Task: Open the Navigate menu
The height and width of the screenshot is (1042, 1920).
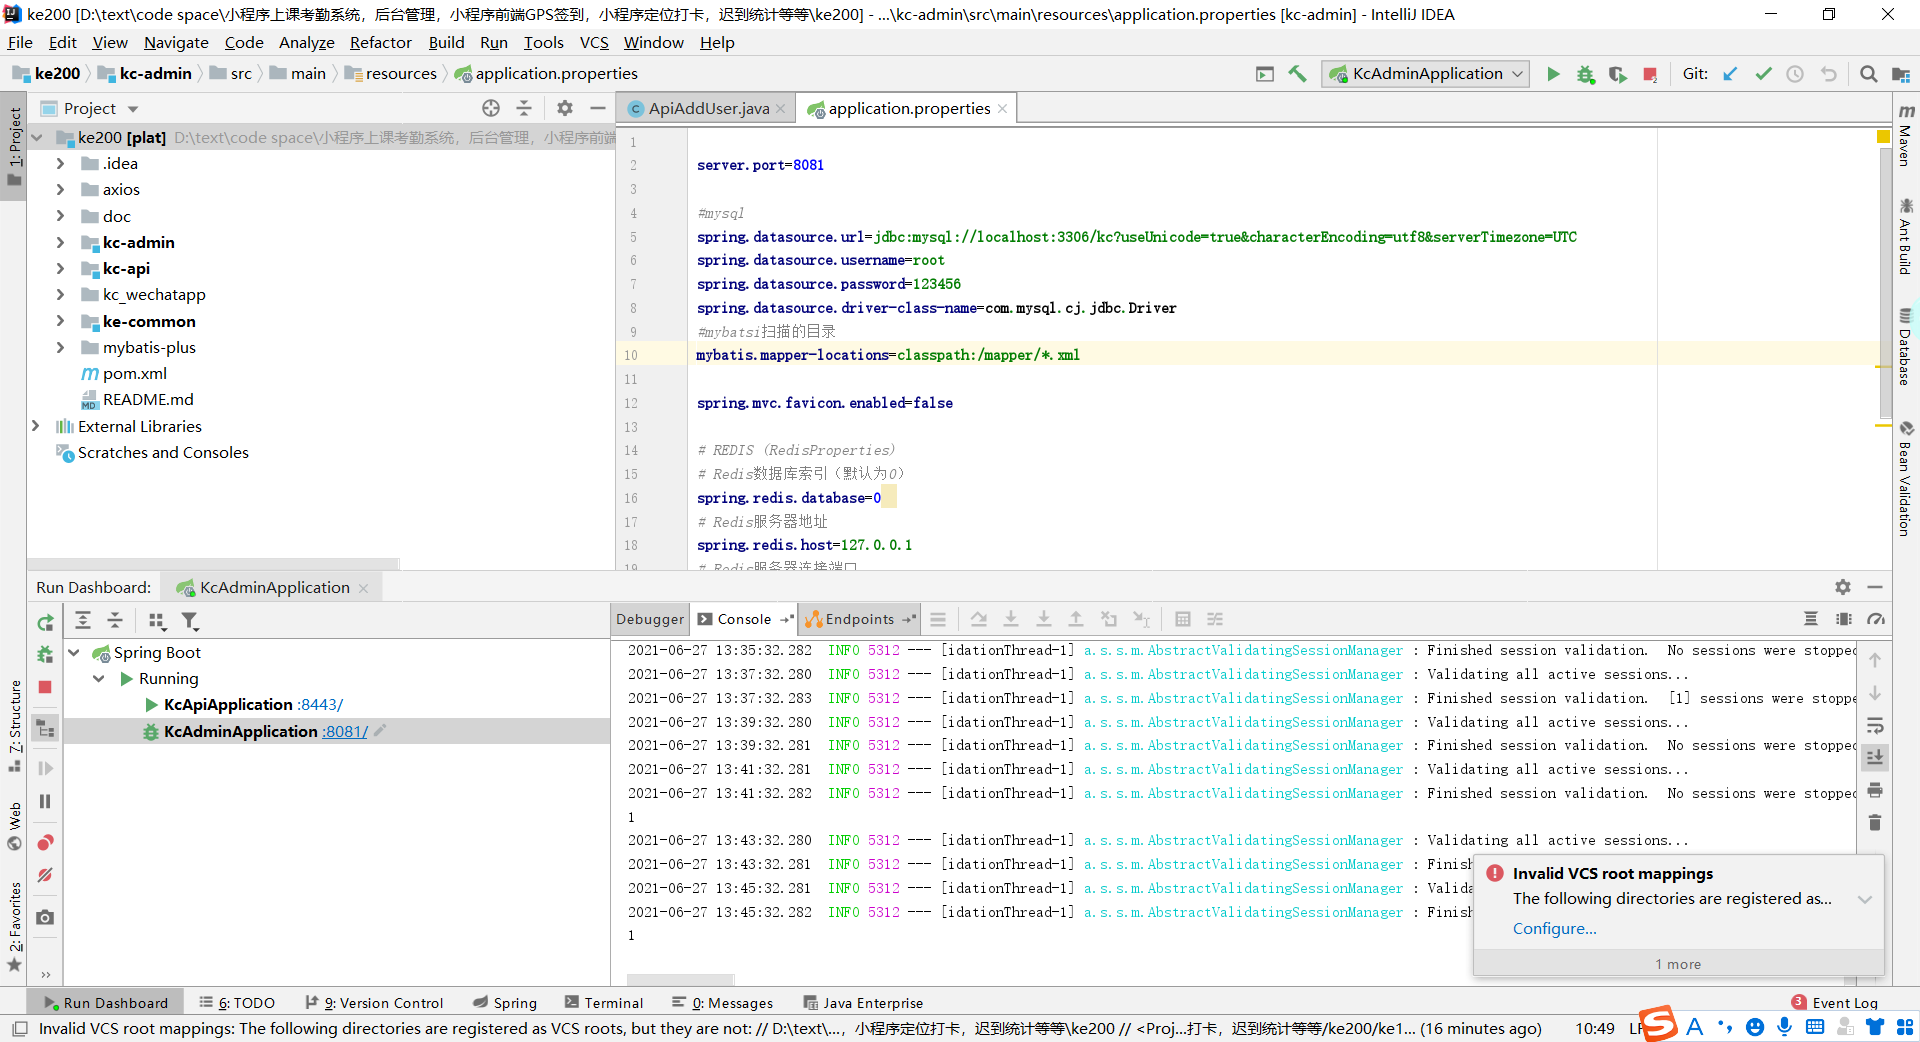Action: click(x=176, y=42)
